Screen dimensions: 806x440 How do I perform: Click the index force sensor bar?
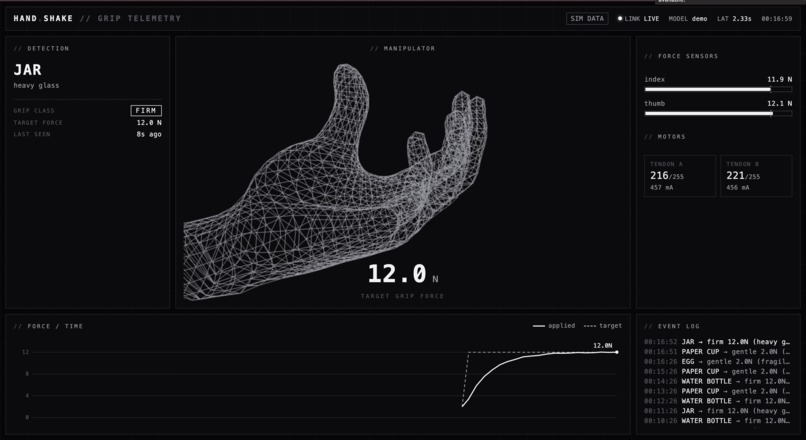(718, 89)
